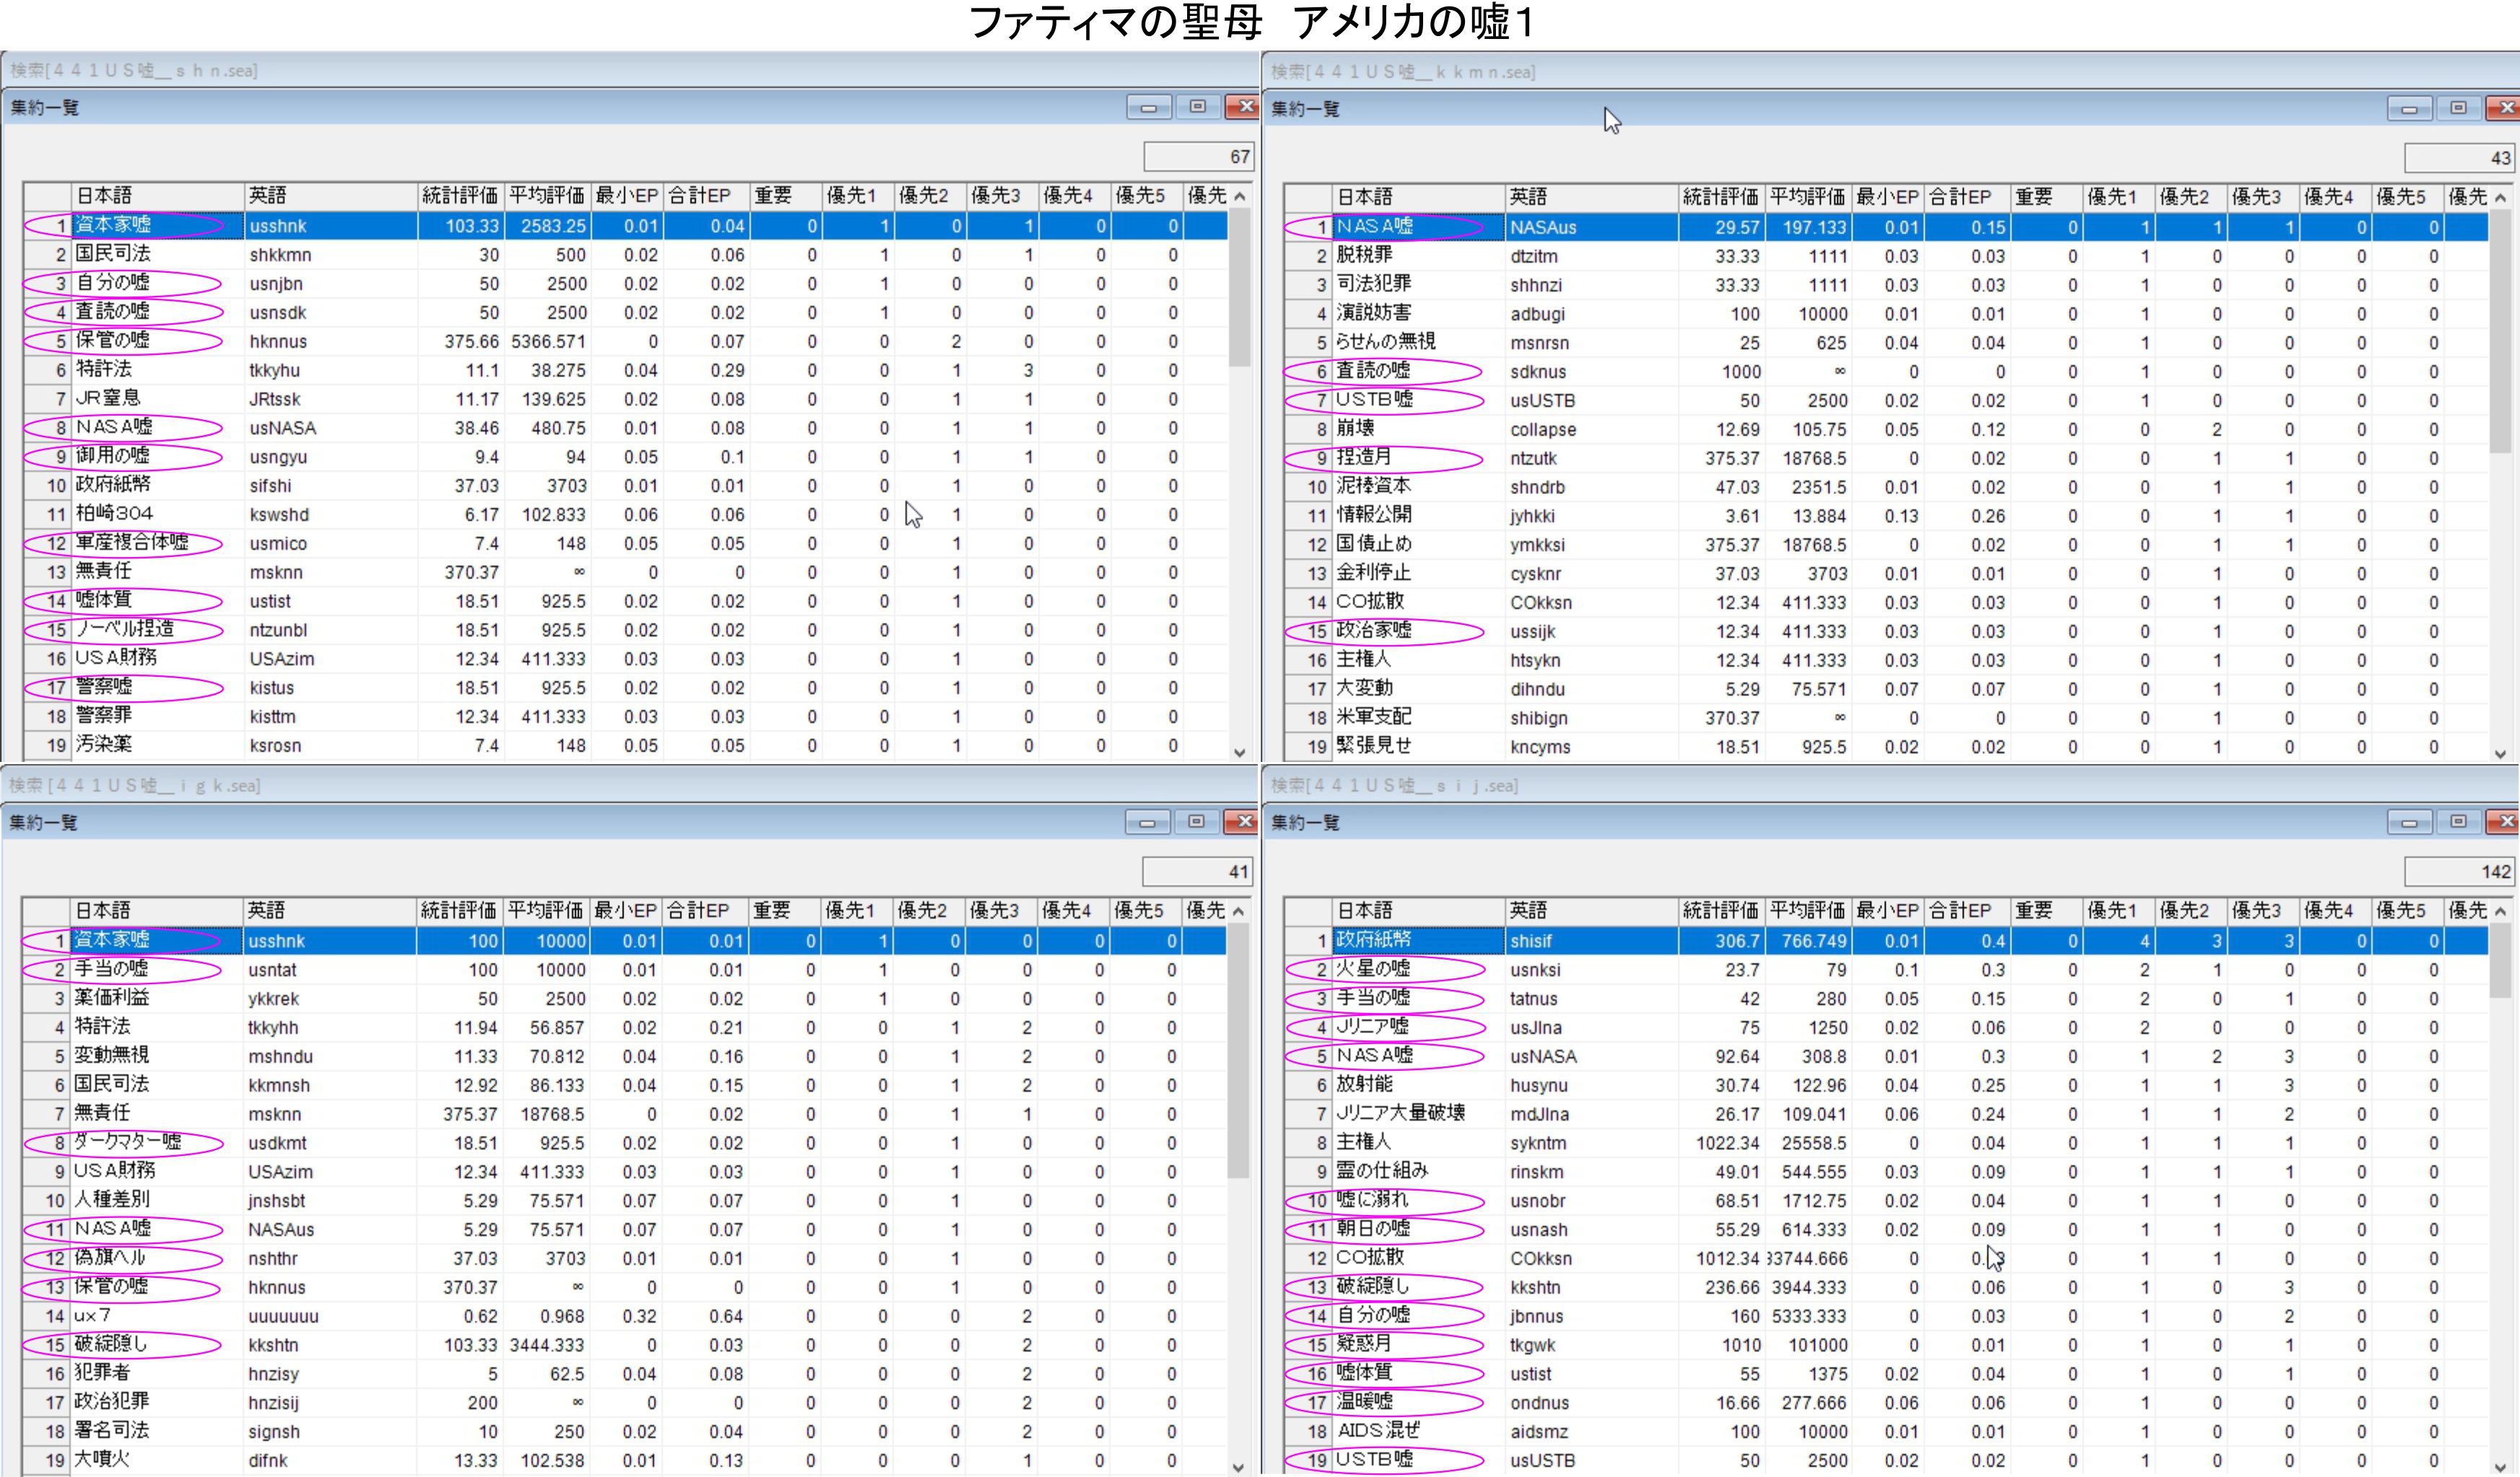The height and width of the screenshot is (1477, 2520).
Task: Select the ダークマター嘘 row in bottom-left table
Action: (x=127, y=1143)
